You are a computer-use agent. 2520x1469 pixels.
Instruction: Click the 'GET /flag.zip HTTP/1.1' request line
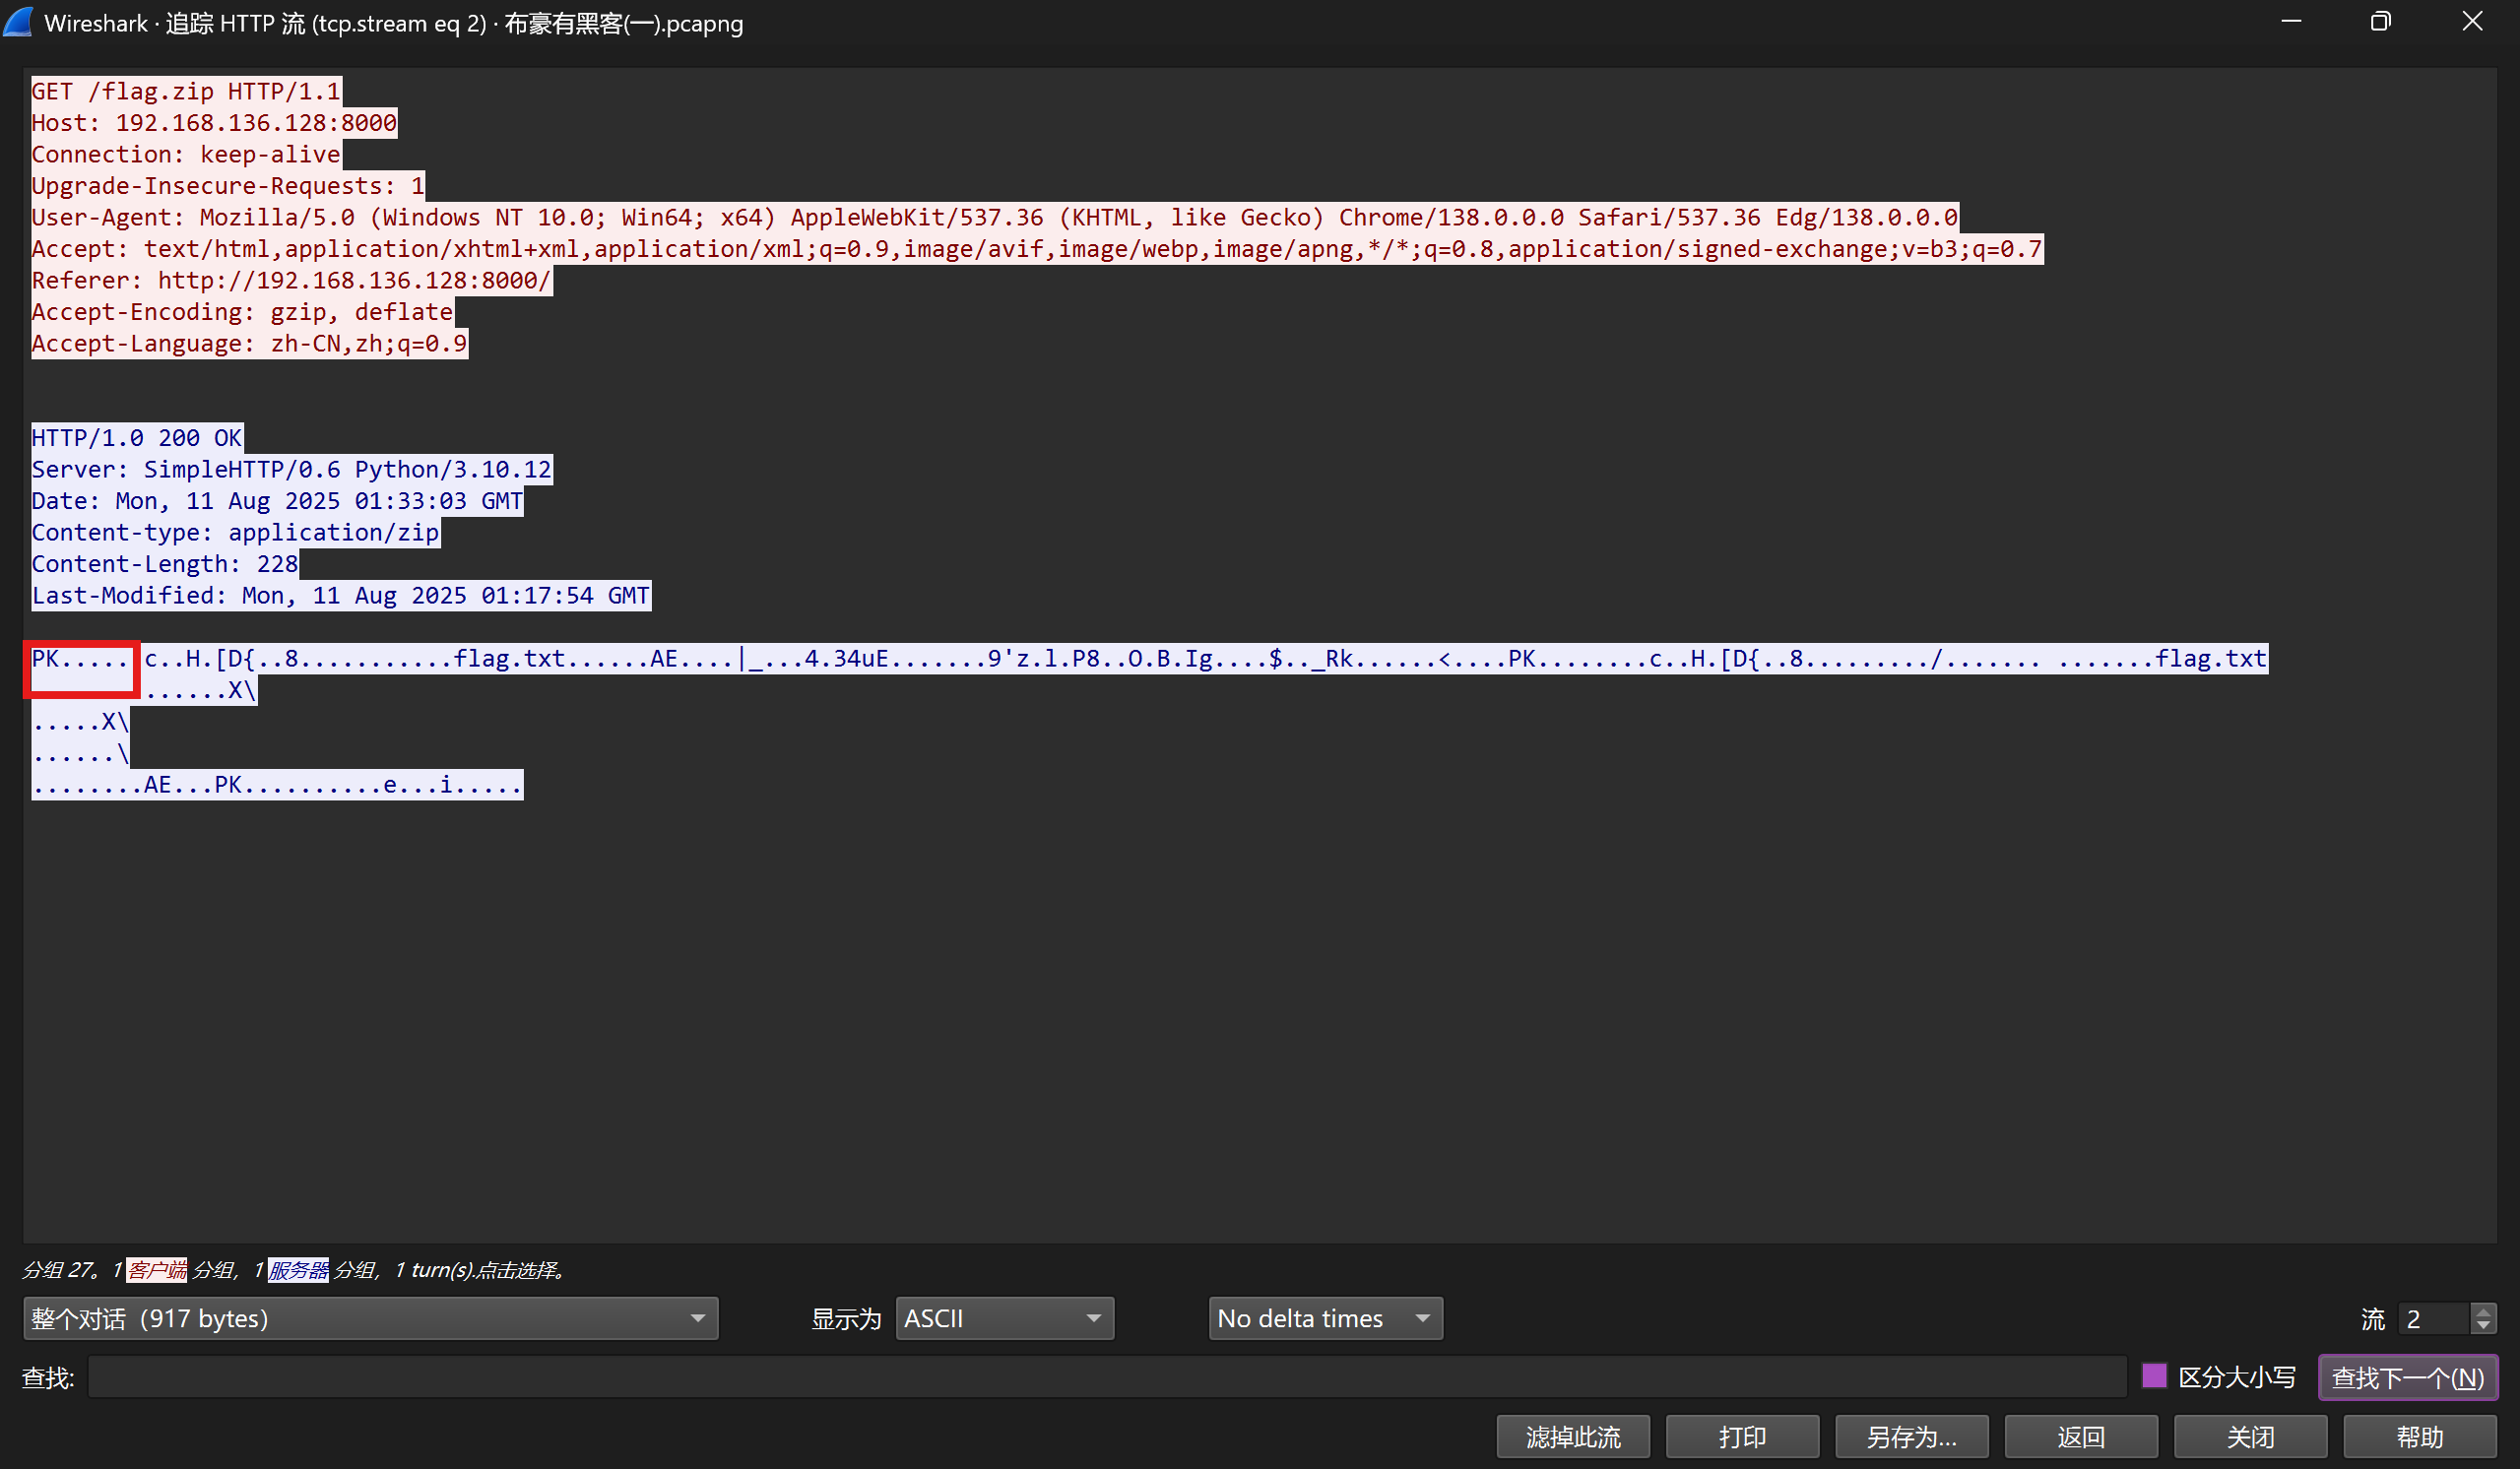pos(186,91)
